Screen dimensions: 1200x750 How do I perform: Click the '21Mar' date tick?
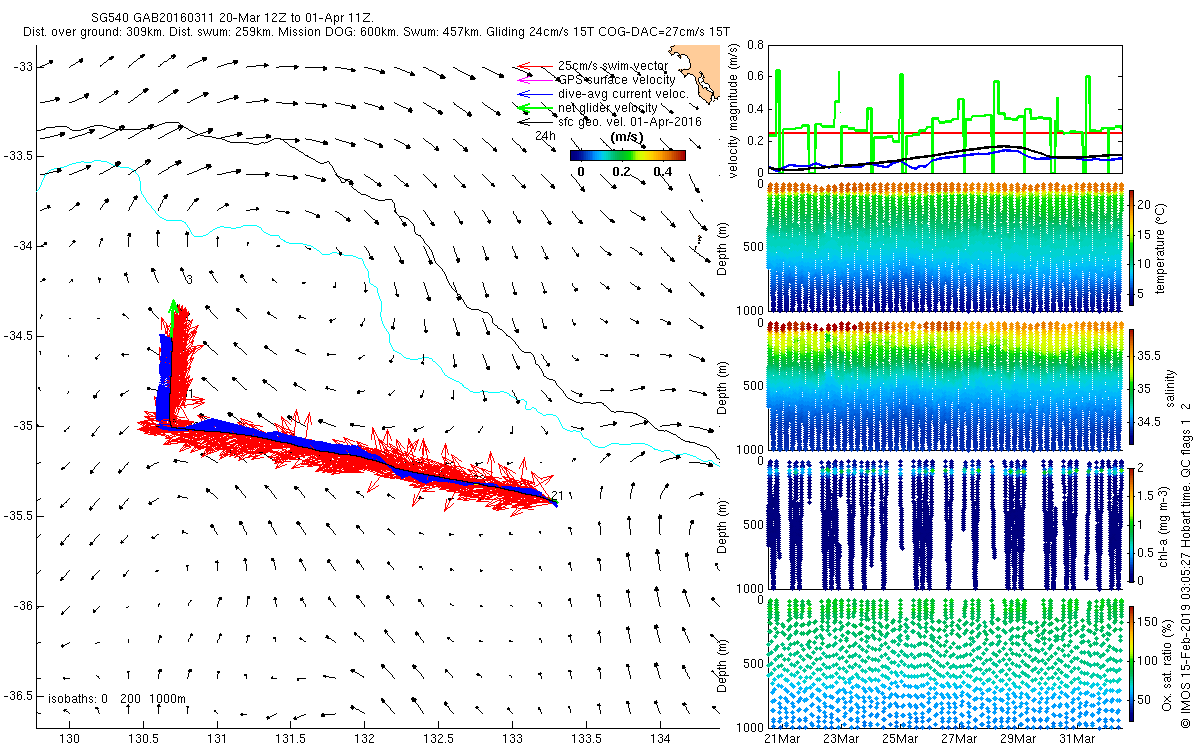[x=782, y=739]
